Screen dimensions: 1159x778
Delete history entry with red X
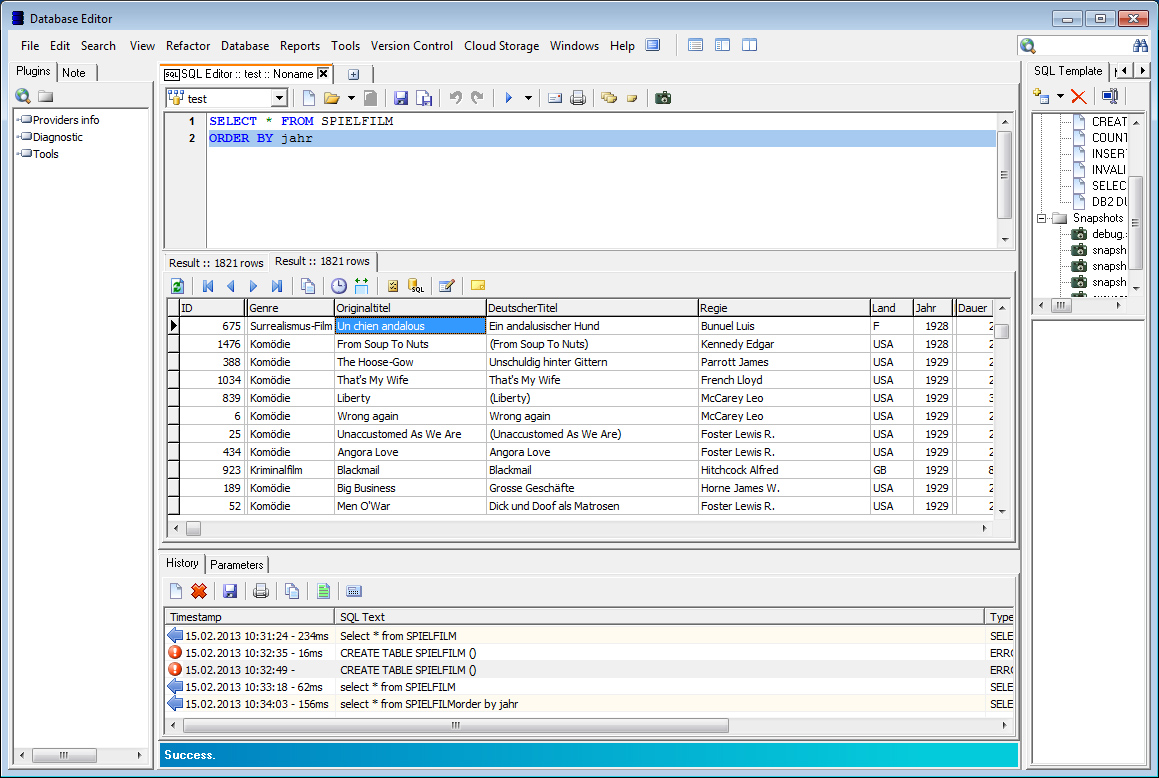pos(199,591)
